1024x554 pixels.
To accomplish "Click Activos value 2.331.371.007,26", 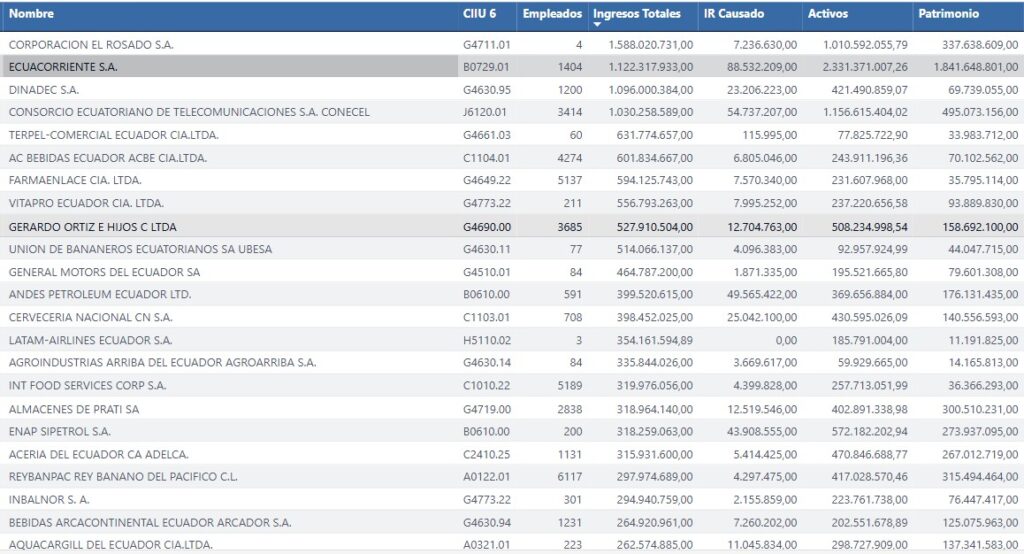I will pos(865,67).
